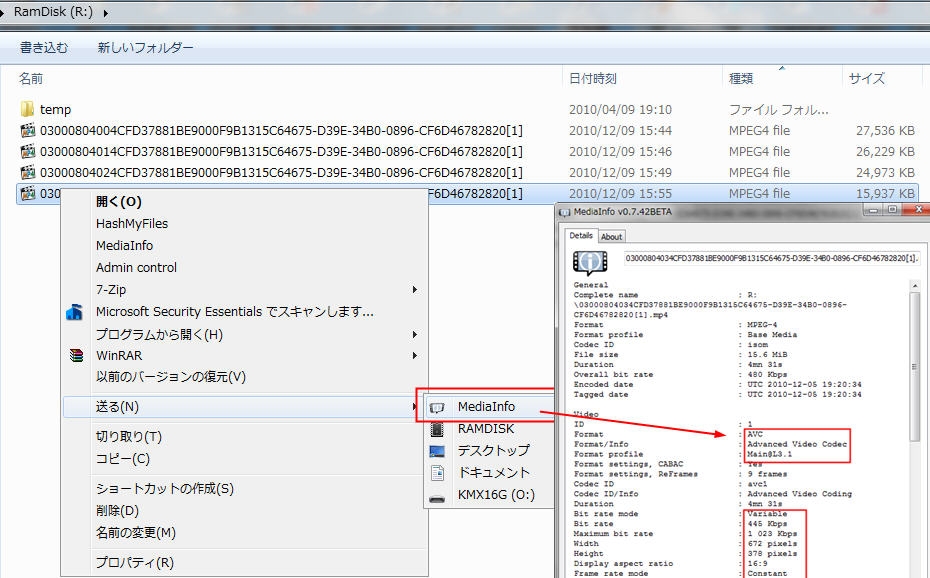Click the WinRAR books icon in the context menu
Viewport: 930px width, 578px height.
pos(76,356)
